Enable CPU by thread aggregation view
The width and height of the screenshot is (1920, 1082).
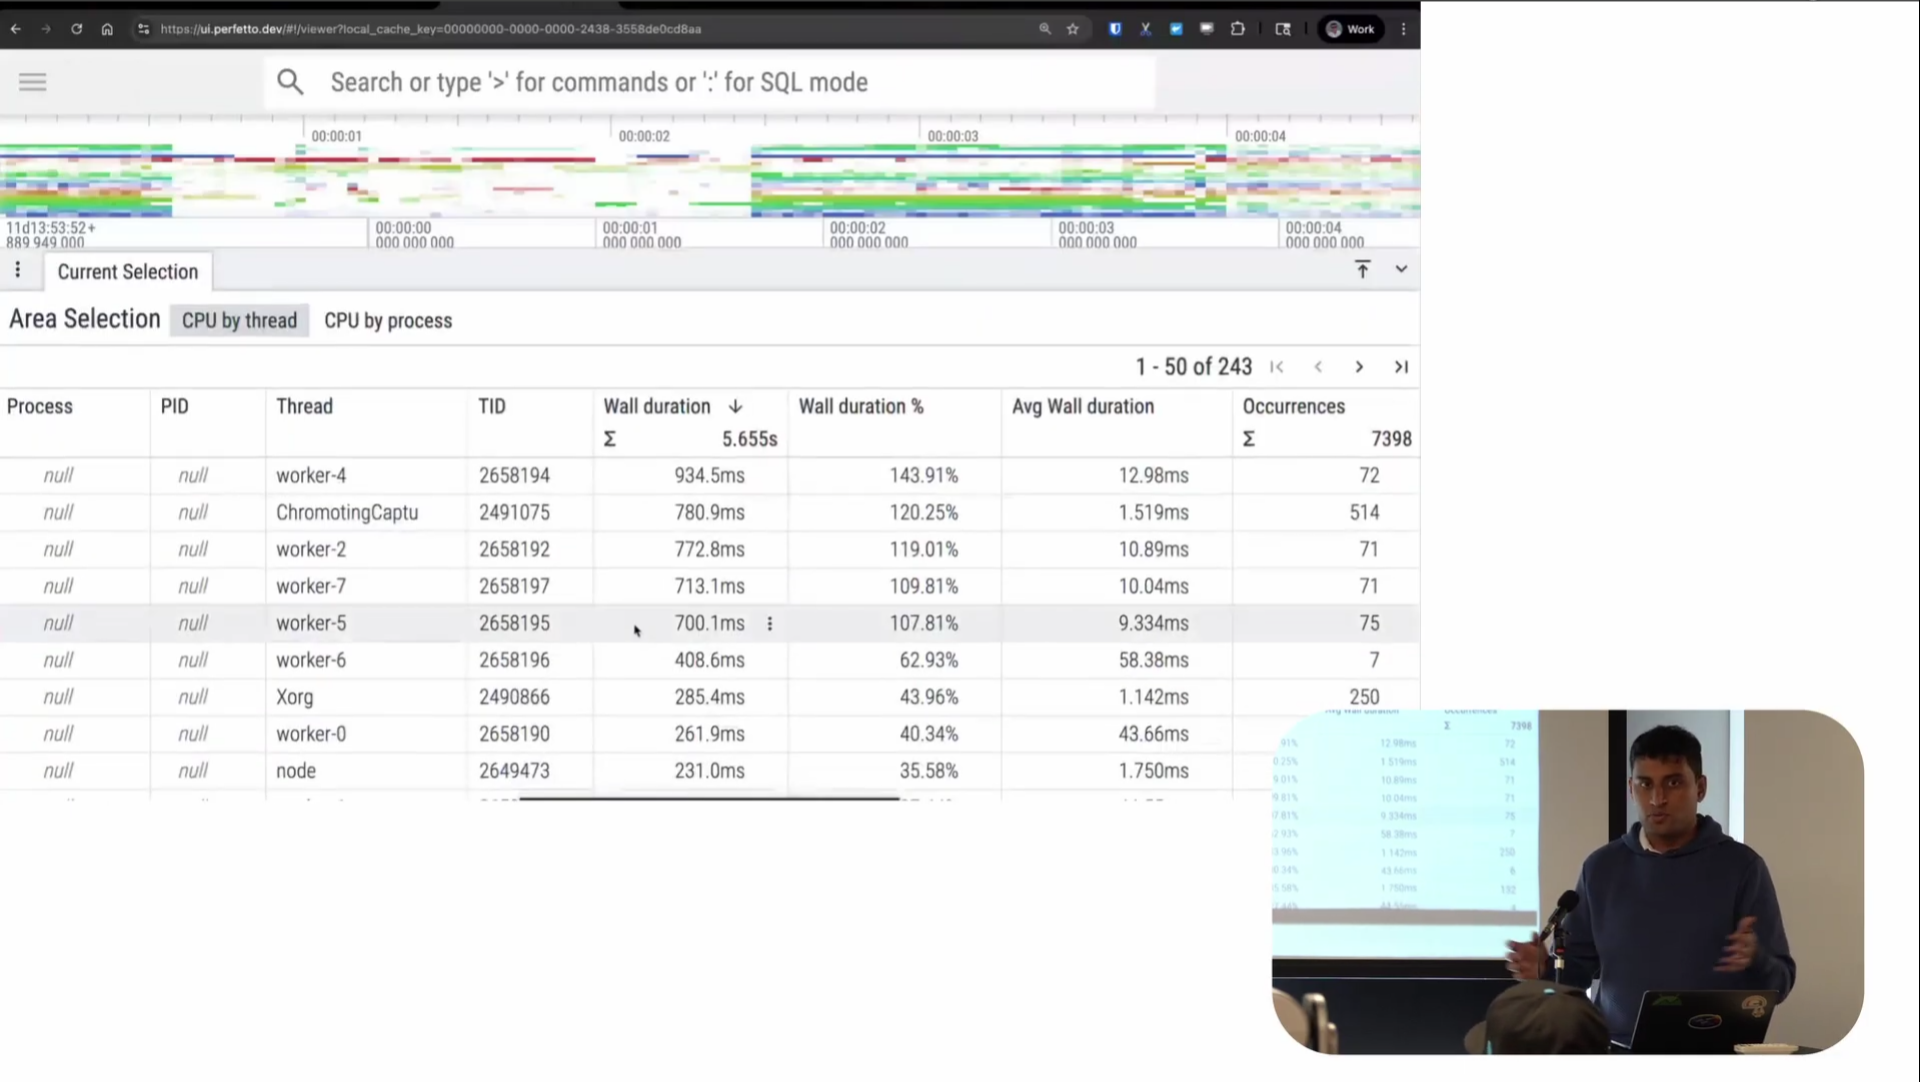coord(239,320)
